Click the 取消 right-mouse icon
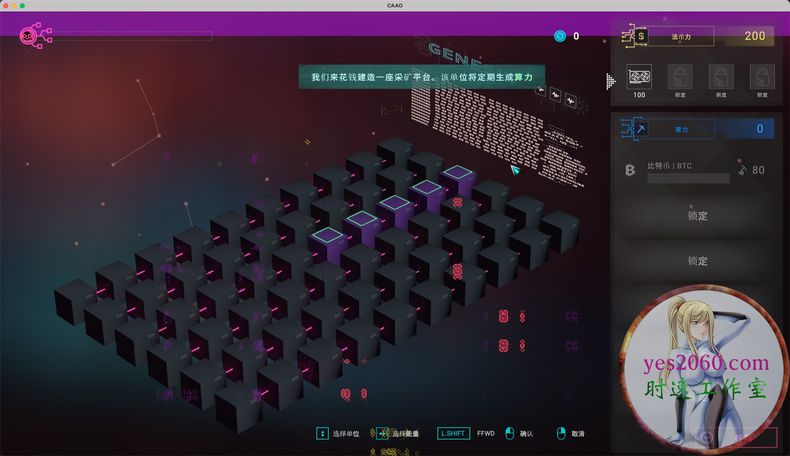The height and width of the screenshot is (456, 790). click(x=560, y=433)
